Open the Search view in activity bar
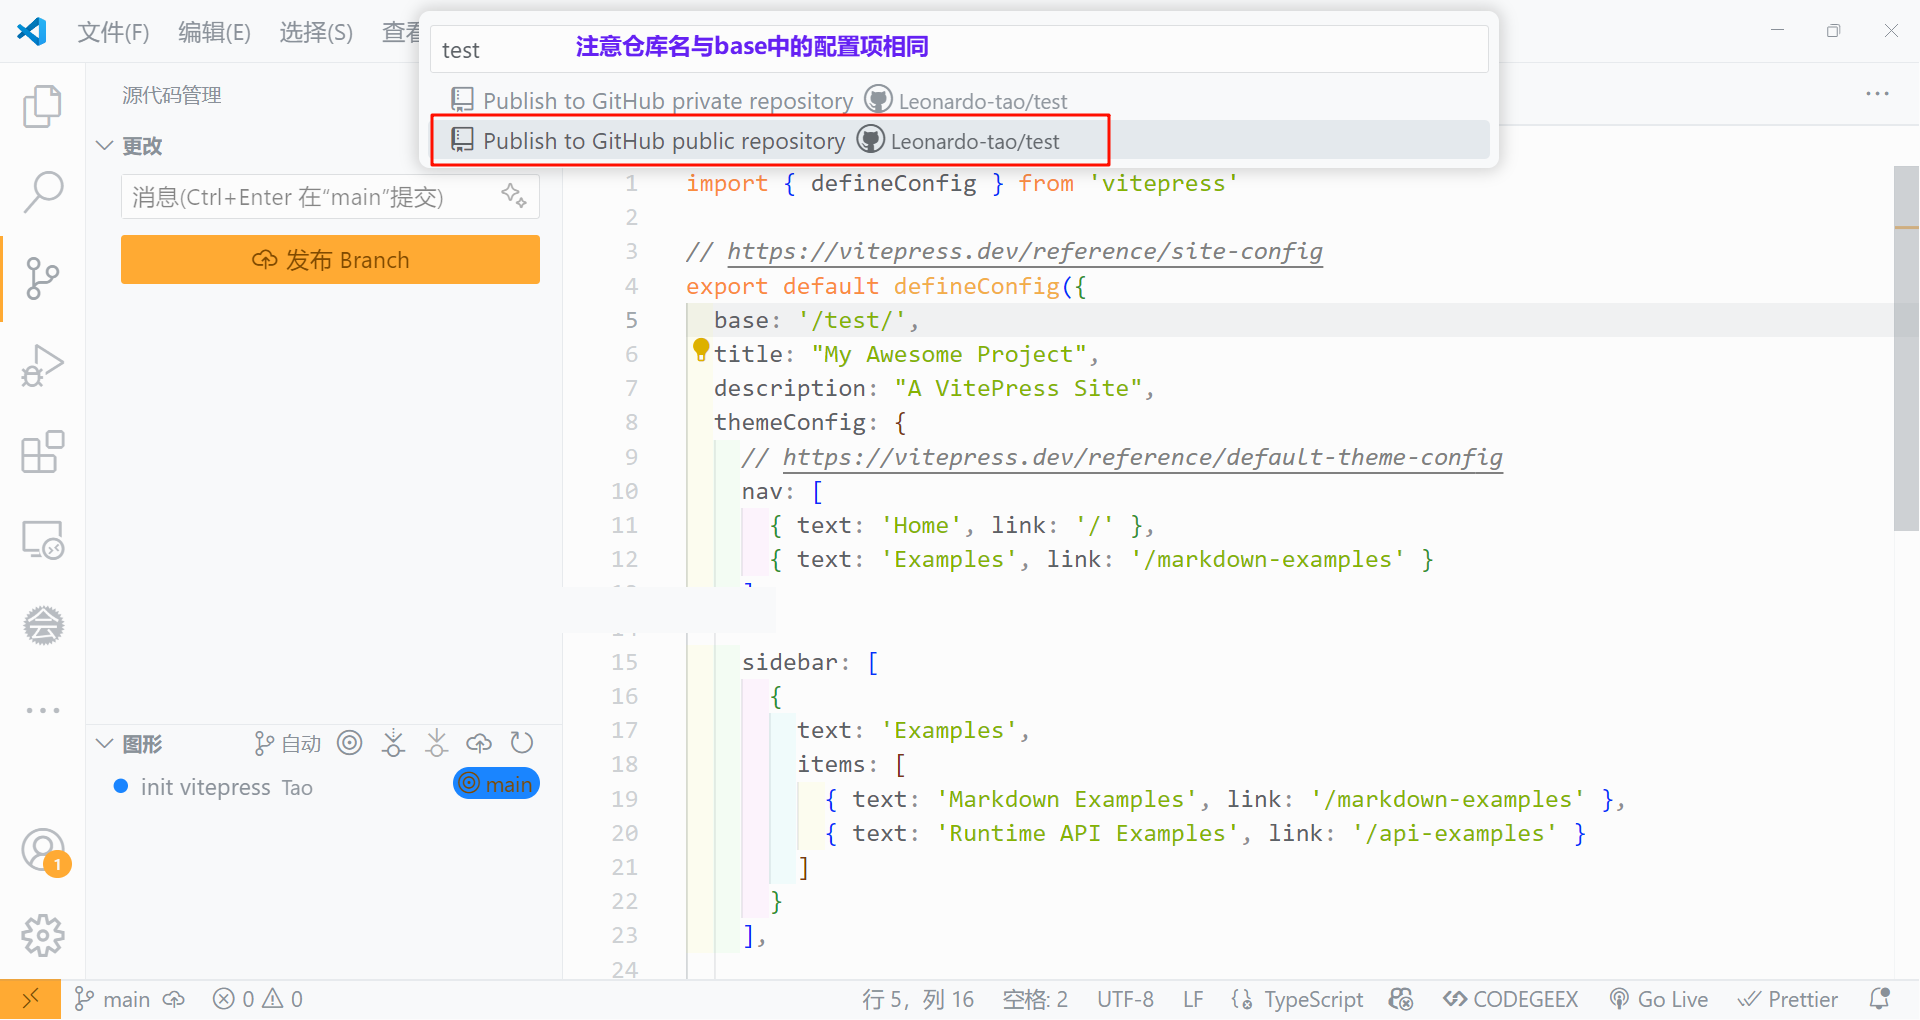1920x1020 pixels. [42, 192]
